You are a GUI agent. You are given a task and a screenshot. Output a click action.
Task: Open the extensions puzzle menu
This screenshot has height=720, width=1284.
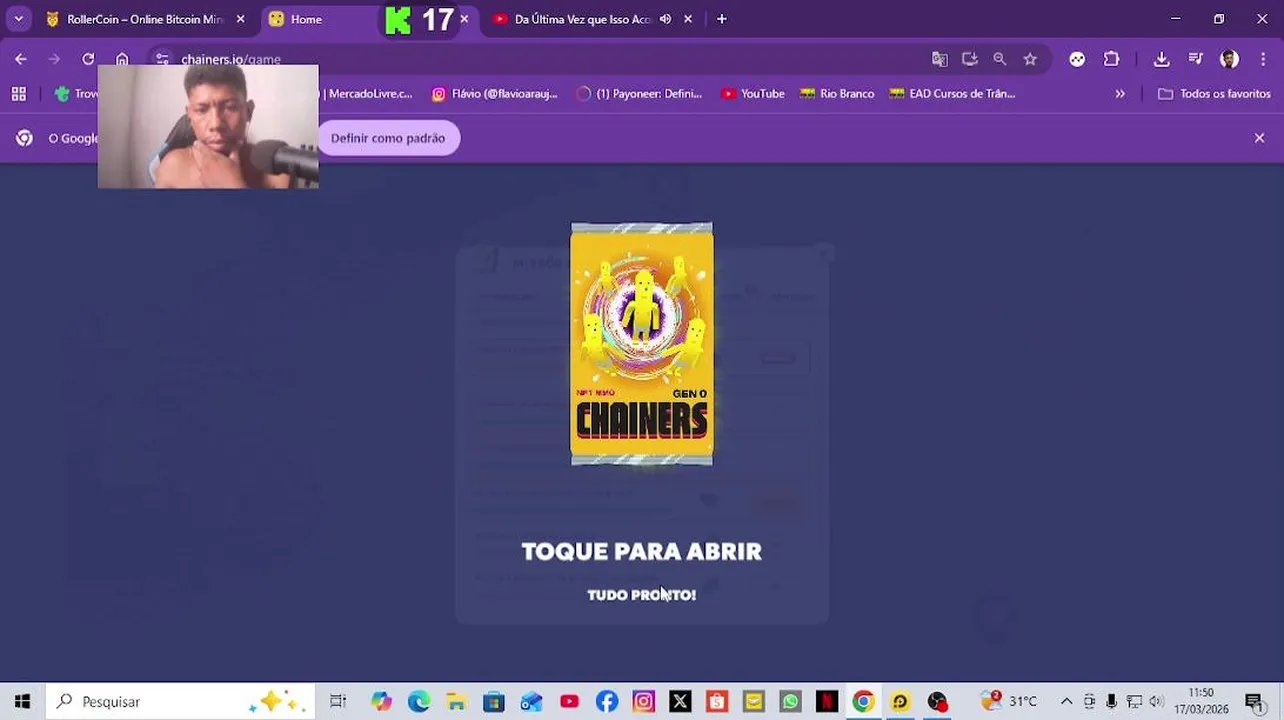coord(1111,59)
